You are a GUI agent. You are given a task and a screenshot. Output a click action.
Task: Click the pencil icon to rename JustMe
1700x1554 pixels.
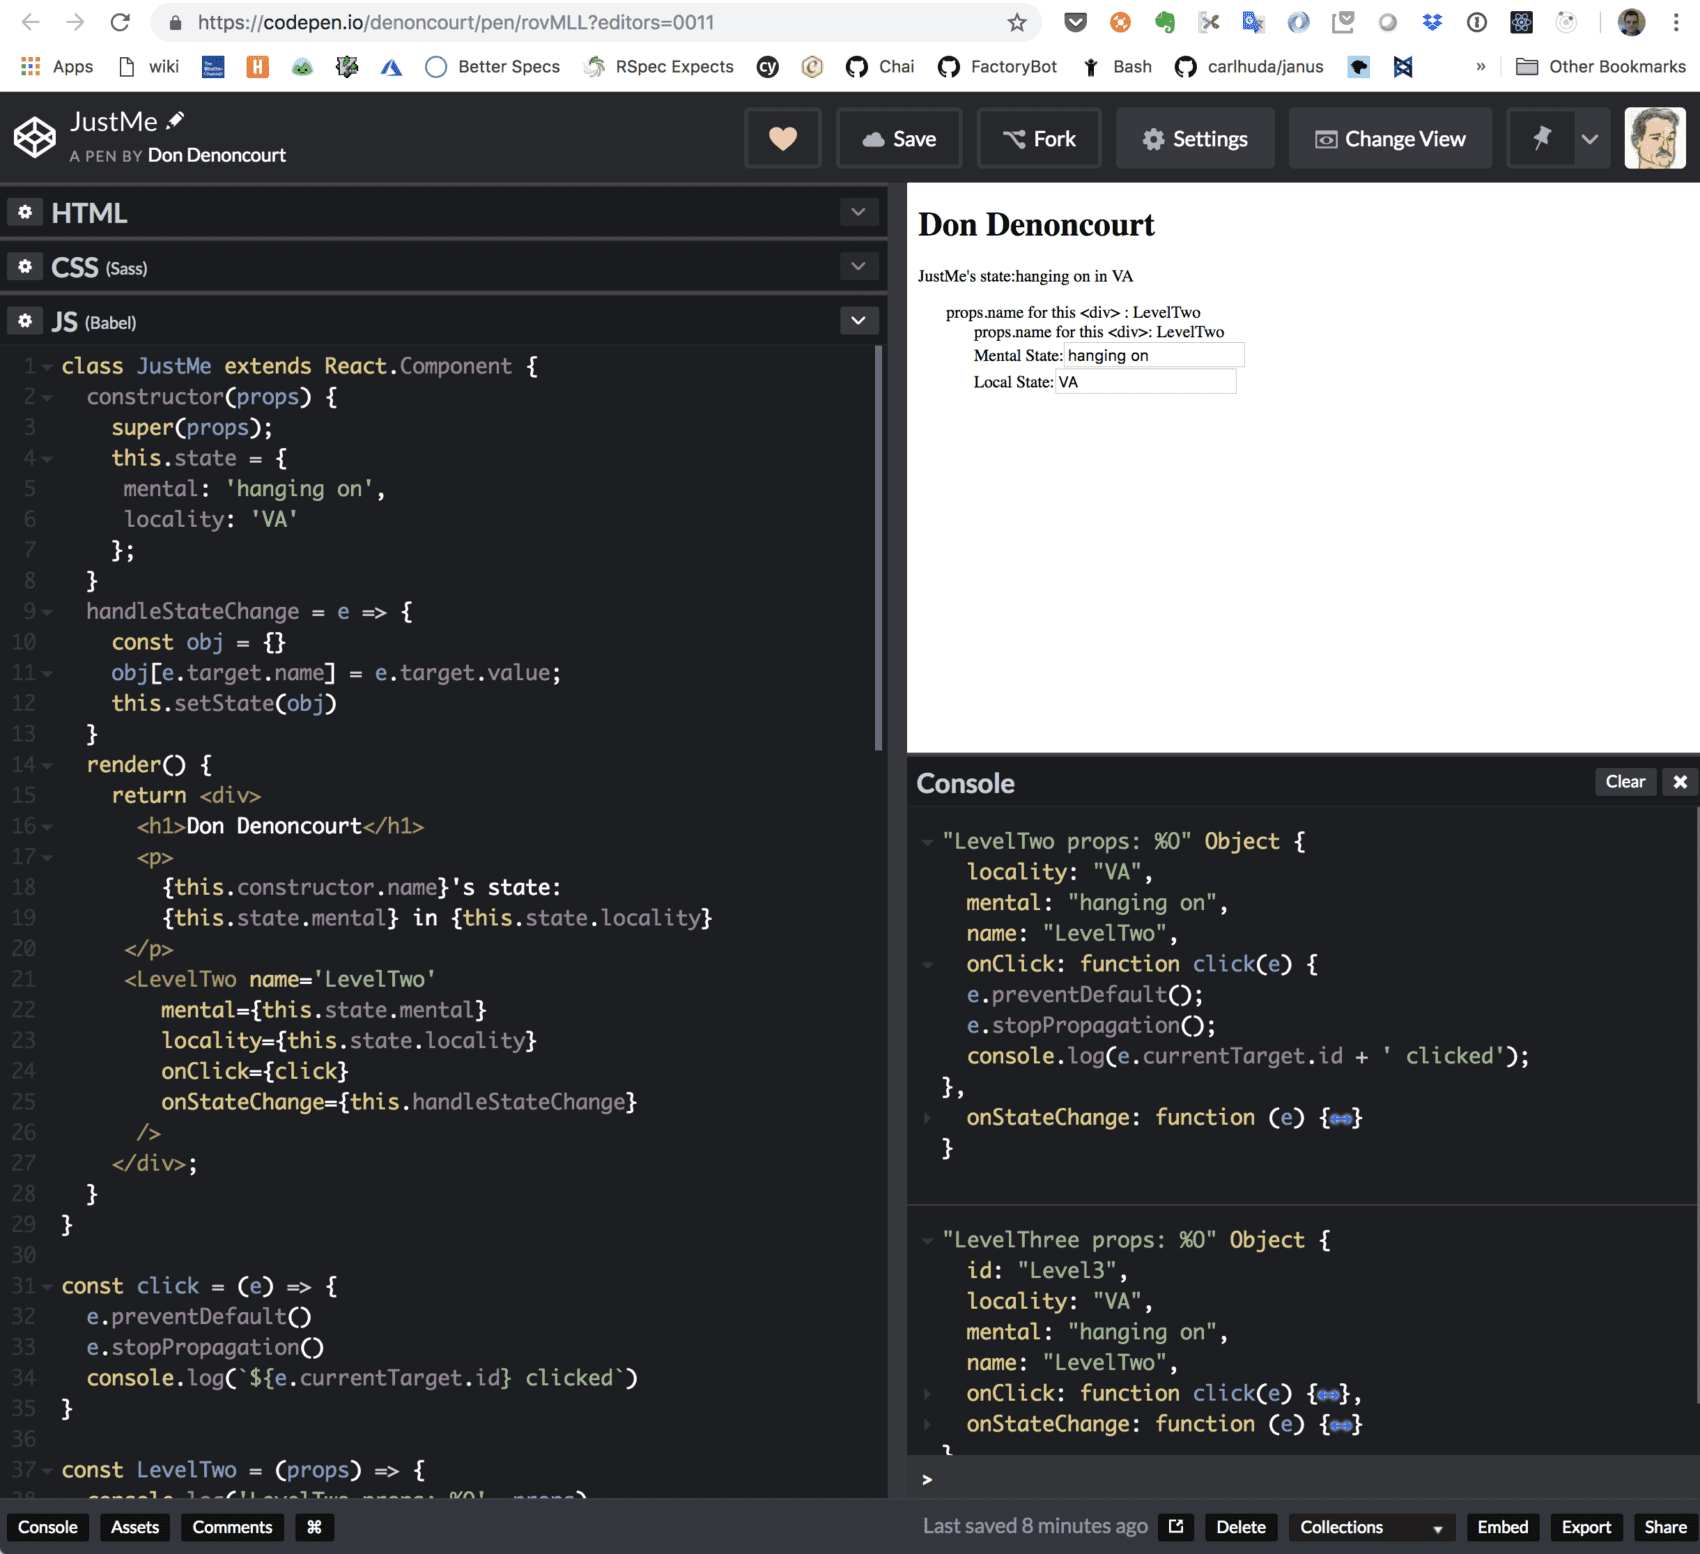(176, 119)
